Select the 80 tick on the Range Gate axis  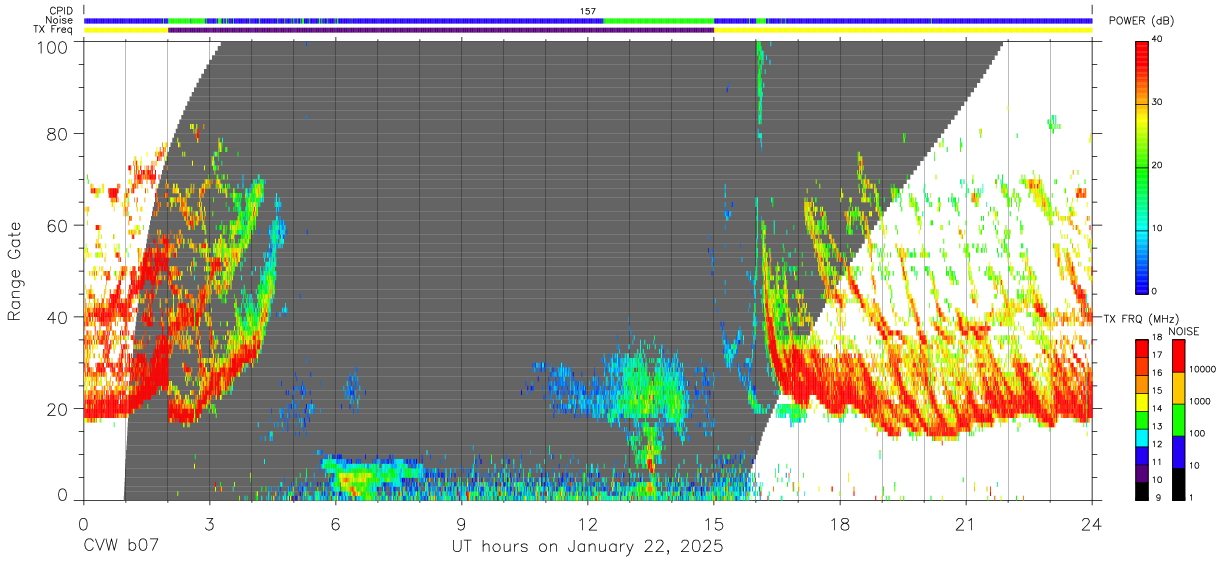tap(56, 134)
